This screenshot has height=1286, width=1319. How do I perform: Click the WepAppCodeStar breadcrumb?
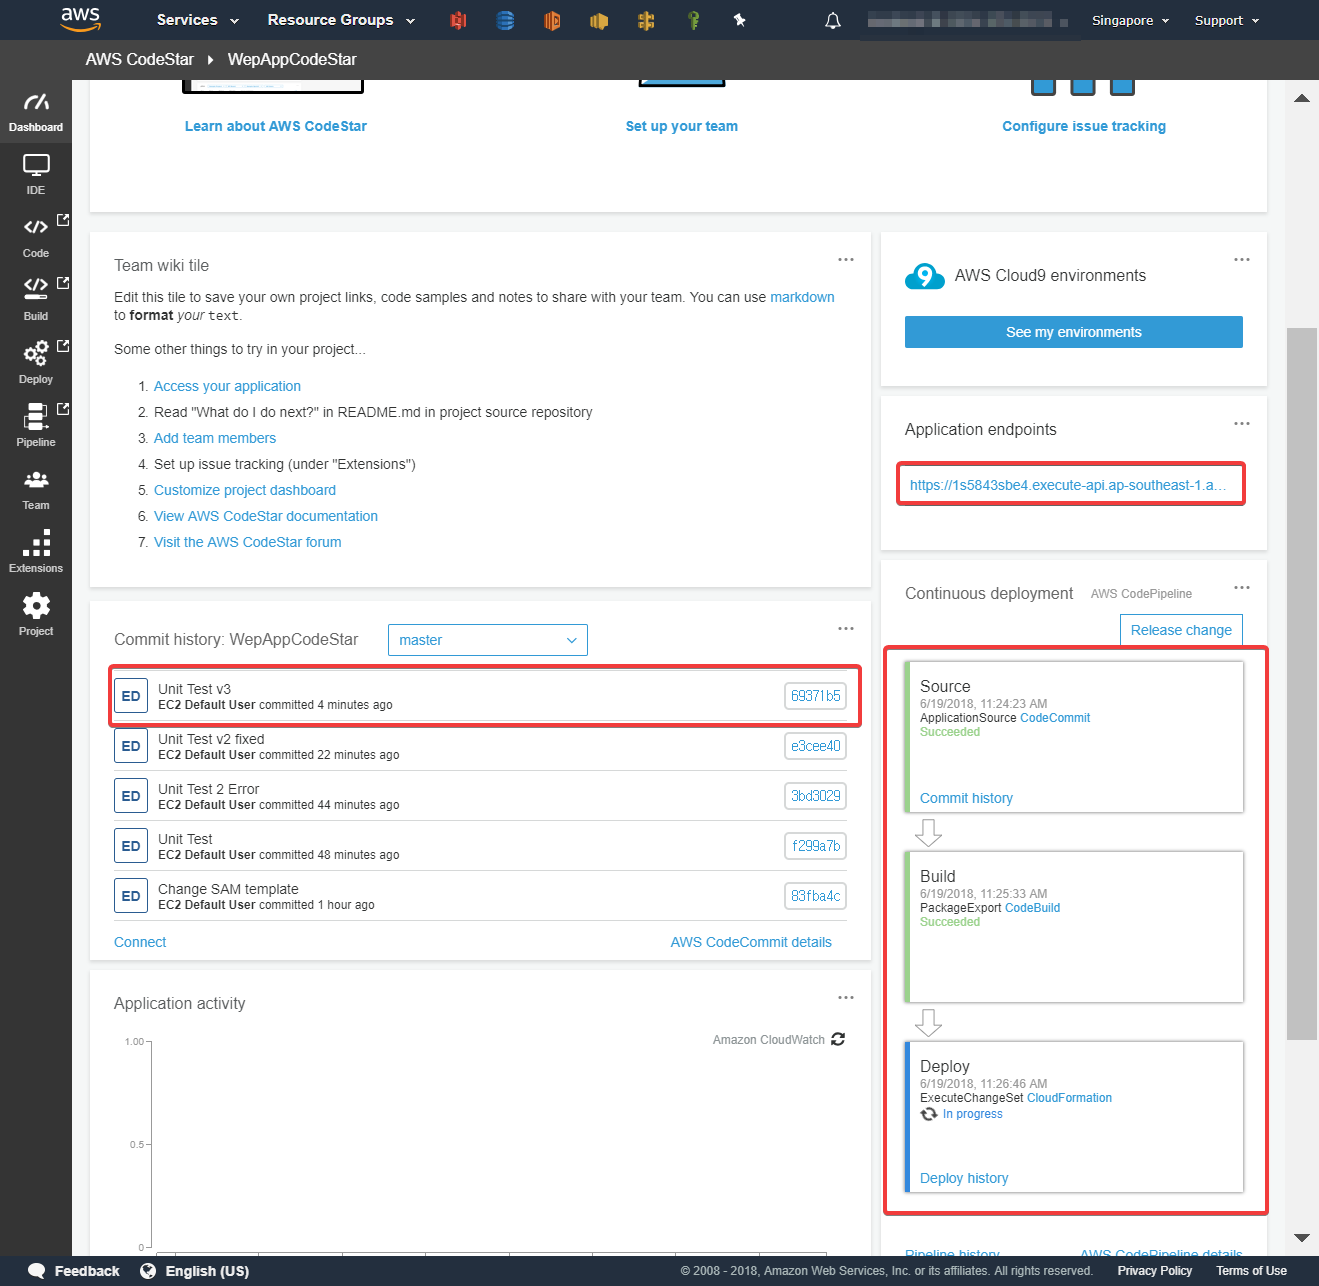pos(292,59)
